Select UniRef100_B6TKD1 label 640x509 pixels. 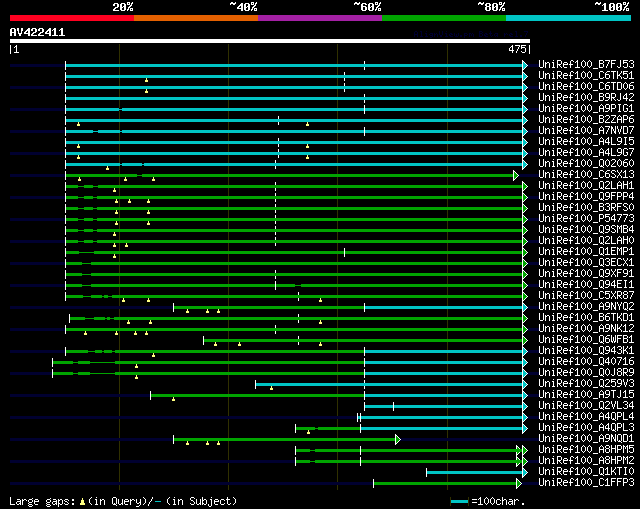[x=586, y=318]
